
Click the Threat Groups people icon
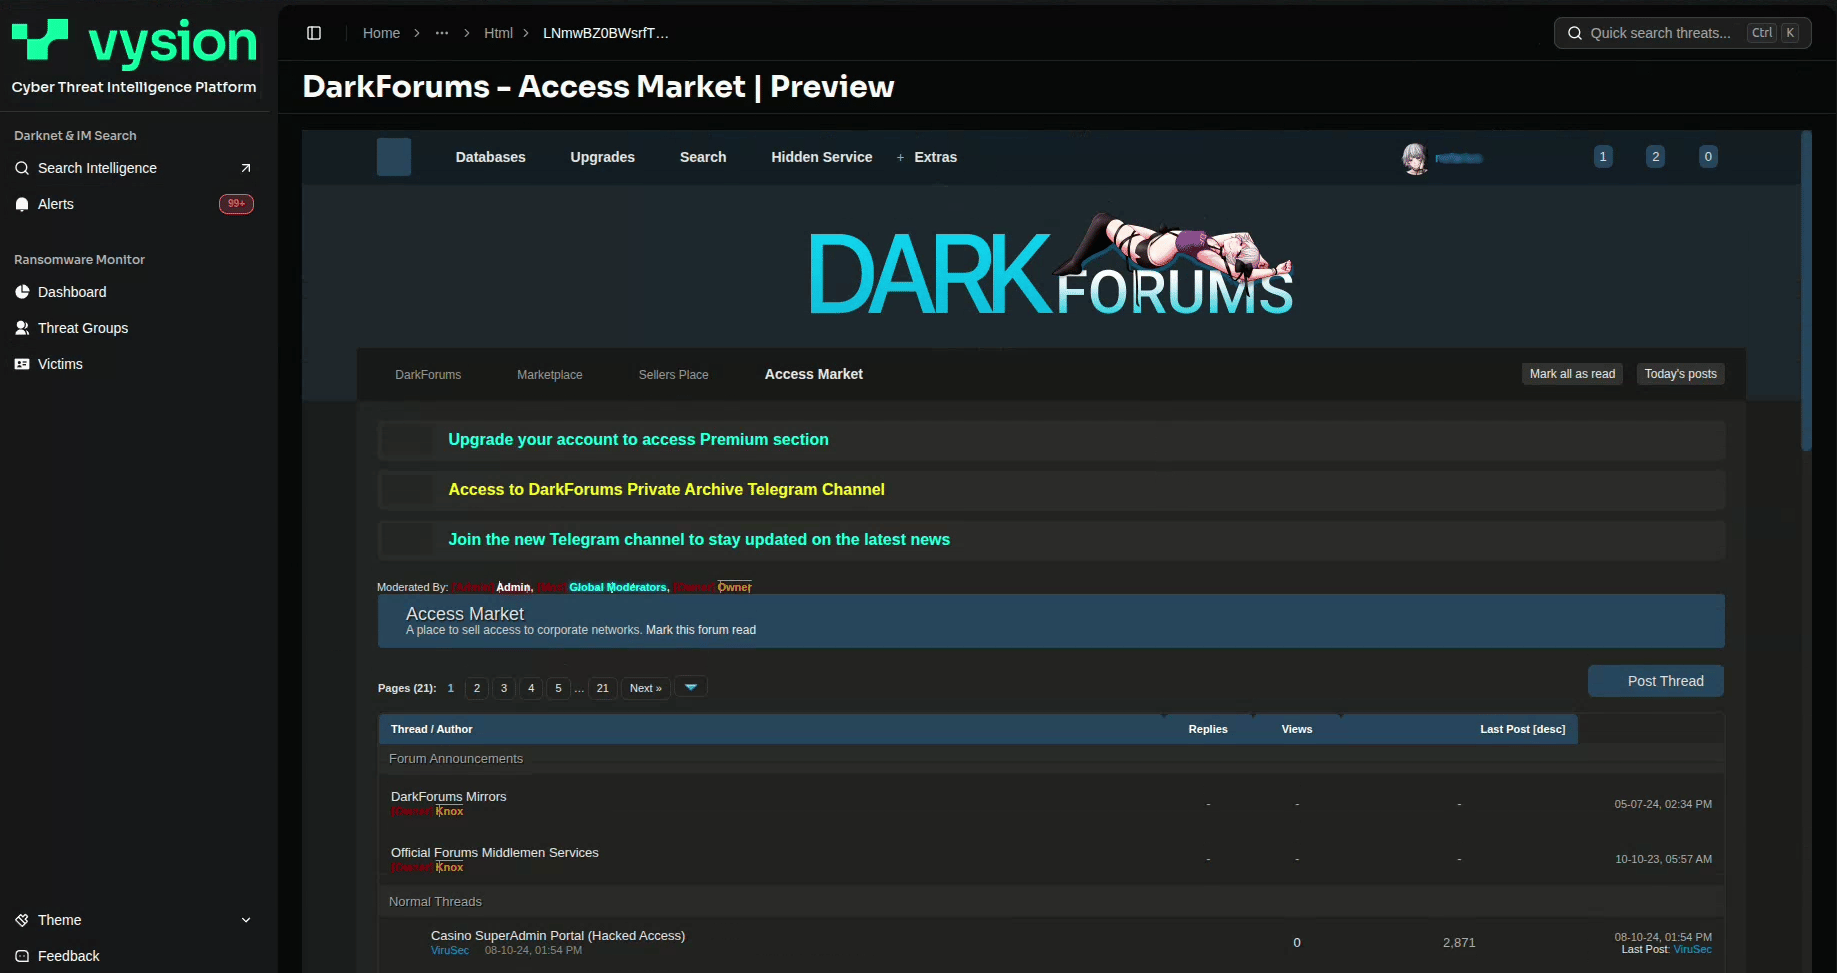(22, 328)
